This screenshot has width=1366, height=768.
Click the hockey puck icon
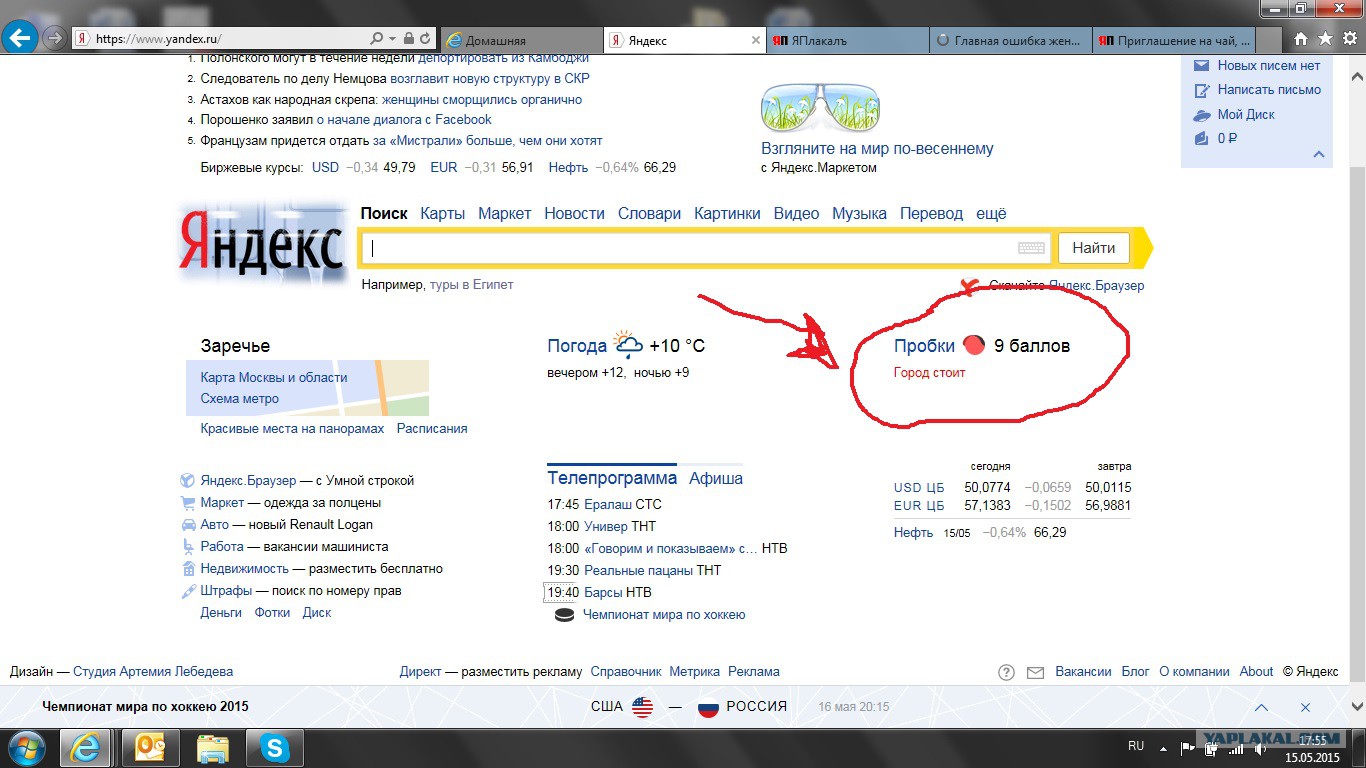[x=565, y=615]
